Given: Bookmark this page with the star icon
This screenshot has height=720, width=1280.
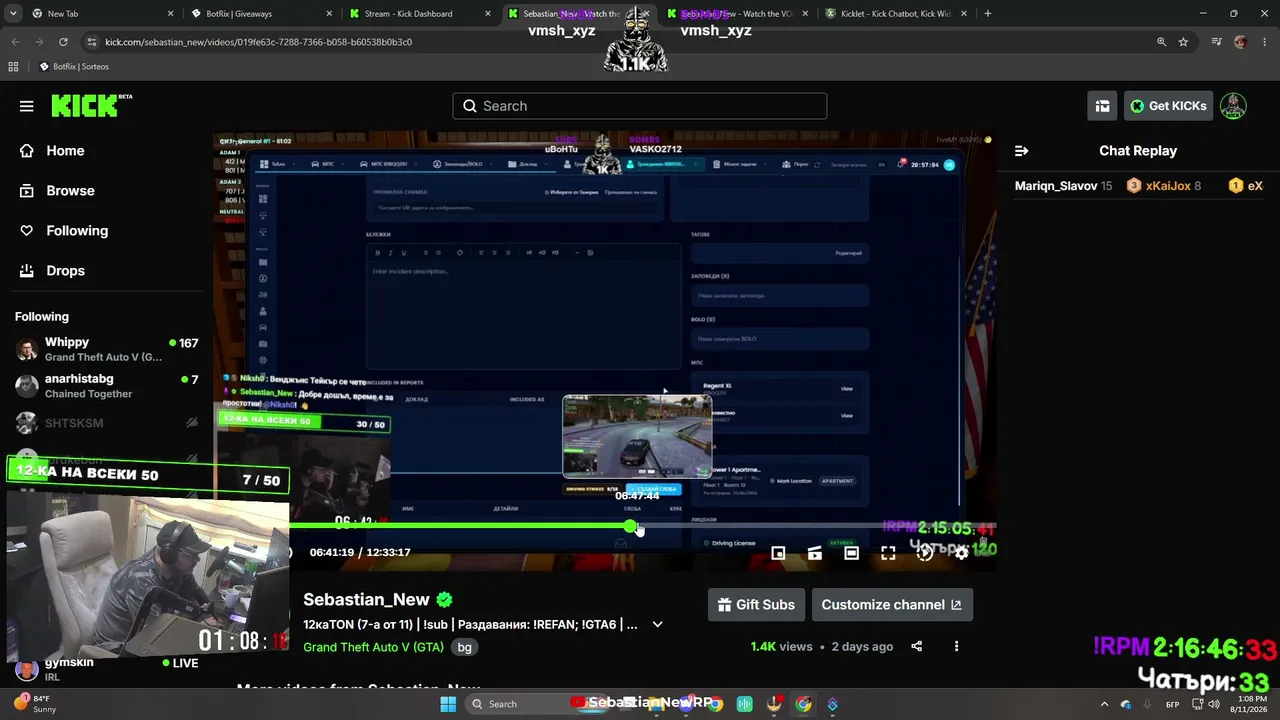Looking at the screenshot, I should (x=1183, y=42).
